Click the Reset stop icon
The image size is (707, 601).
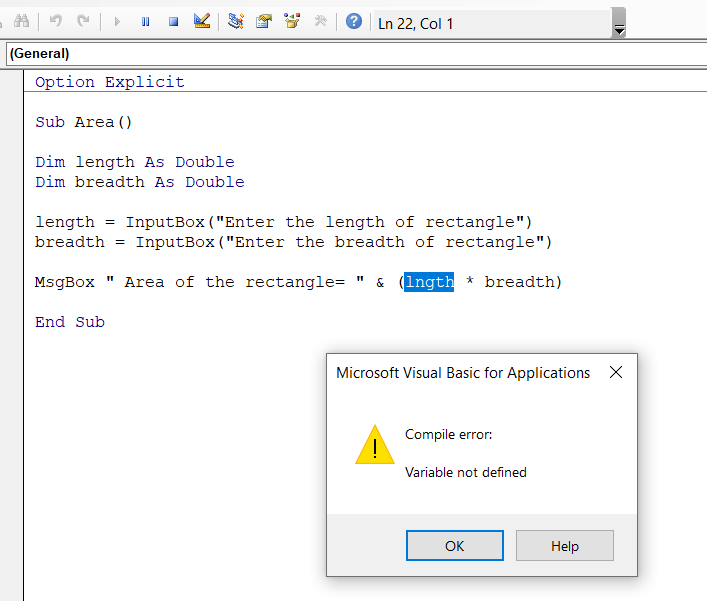[173, 21]
